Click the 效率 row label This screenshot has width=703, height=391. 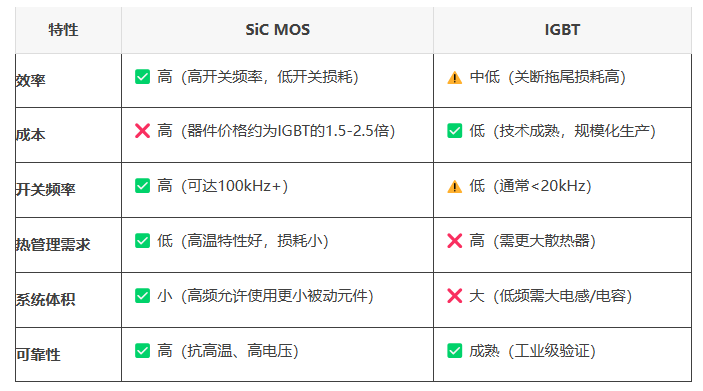tap(30, 80)
